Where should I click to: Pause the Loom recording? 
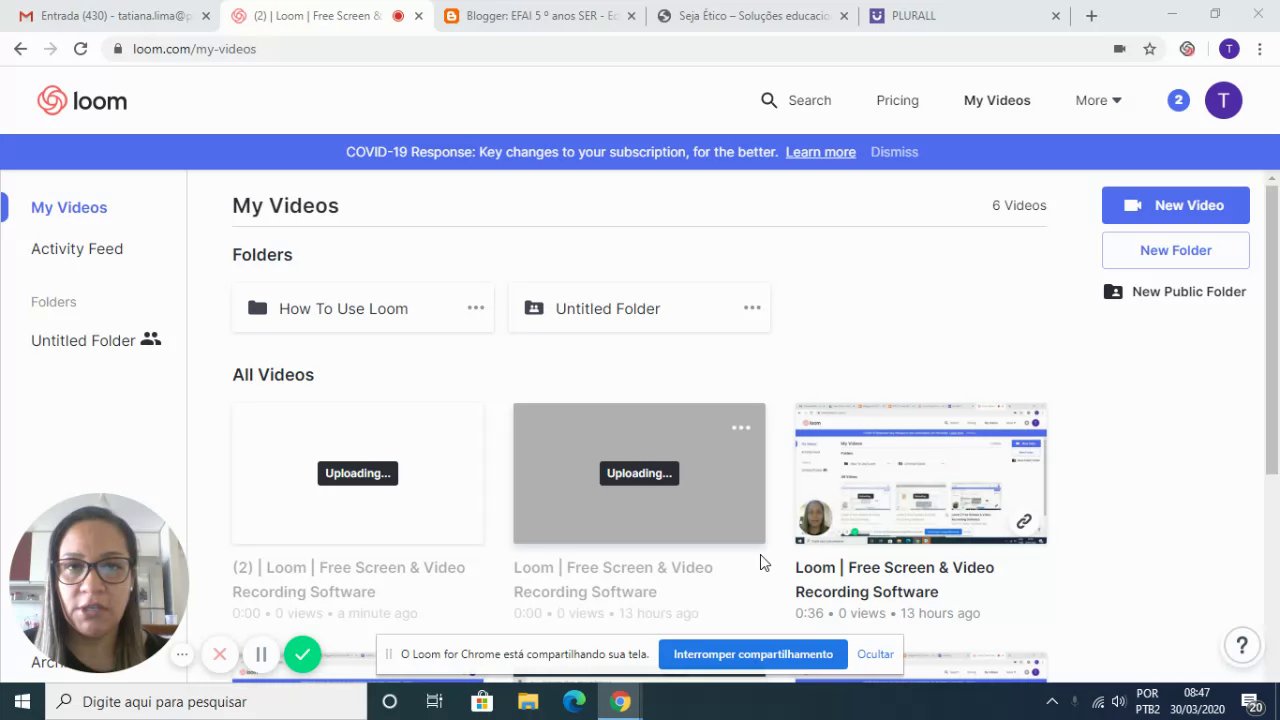pos(261,654)
